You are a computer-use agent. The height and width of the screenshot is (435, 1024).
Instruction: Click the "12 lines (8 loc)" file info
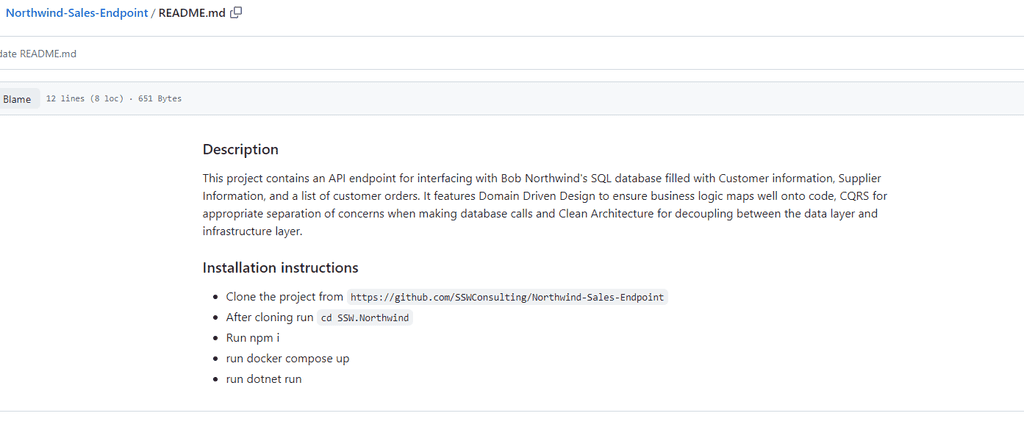coord(83,99)
